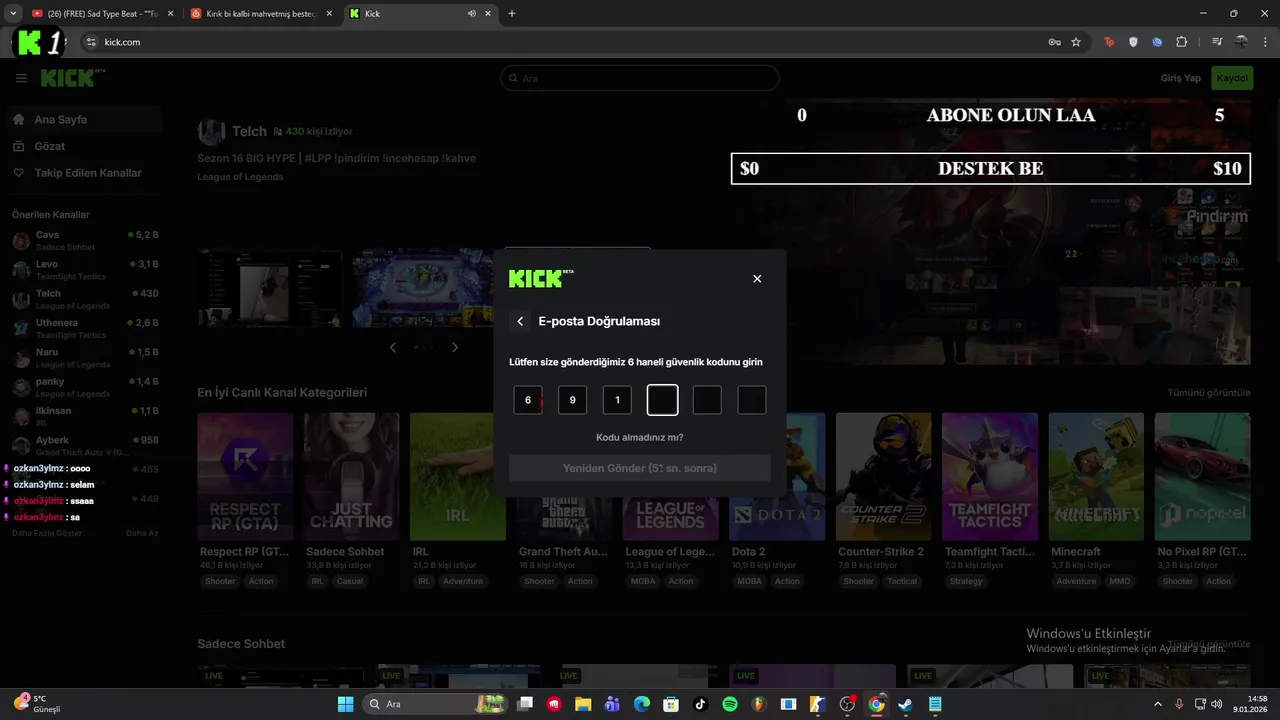Image resolution: width=1280 pixels, height=720 pixels.
Task: Click Daha Fazla Göster in sidebar
Action: click(47, 533)
